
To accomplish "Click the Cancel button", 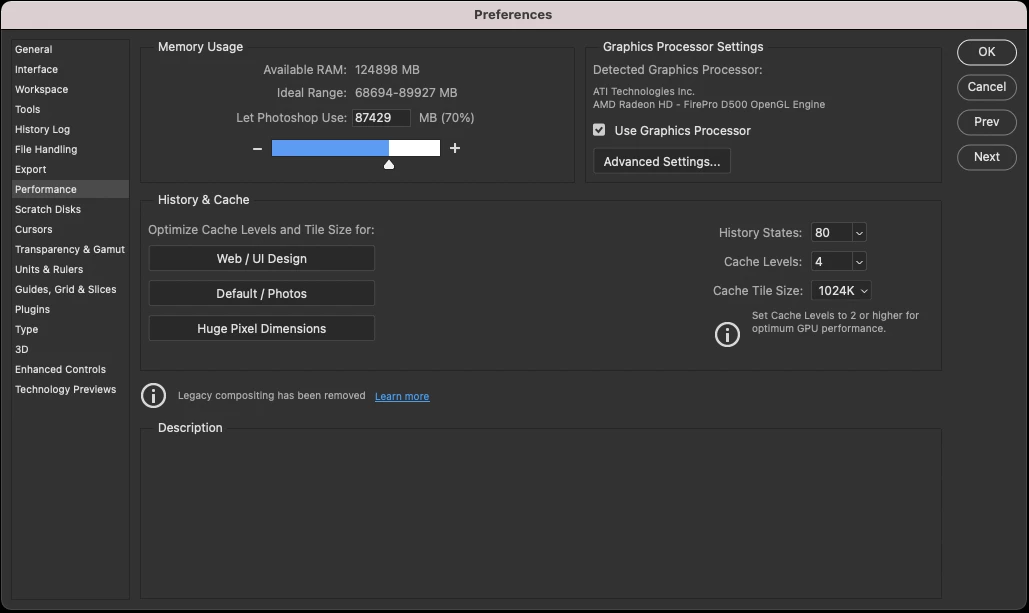I will pyautogui.click(x=986, y=87).
